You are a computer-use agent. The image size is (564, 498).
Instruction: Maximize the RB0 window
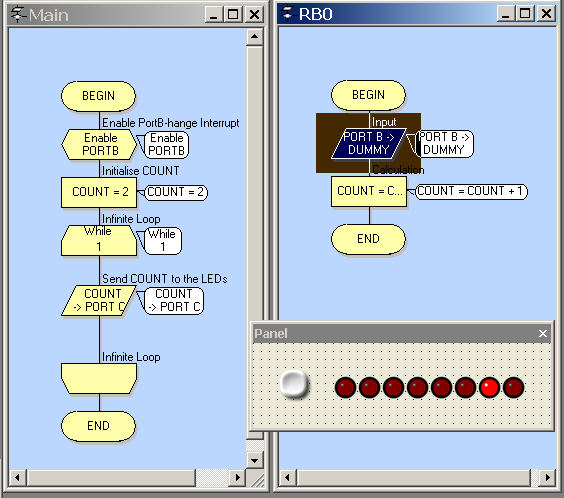525,14
